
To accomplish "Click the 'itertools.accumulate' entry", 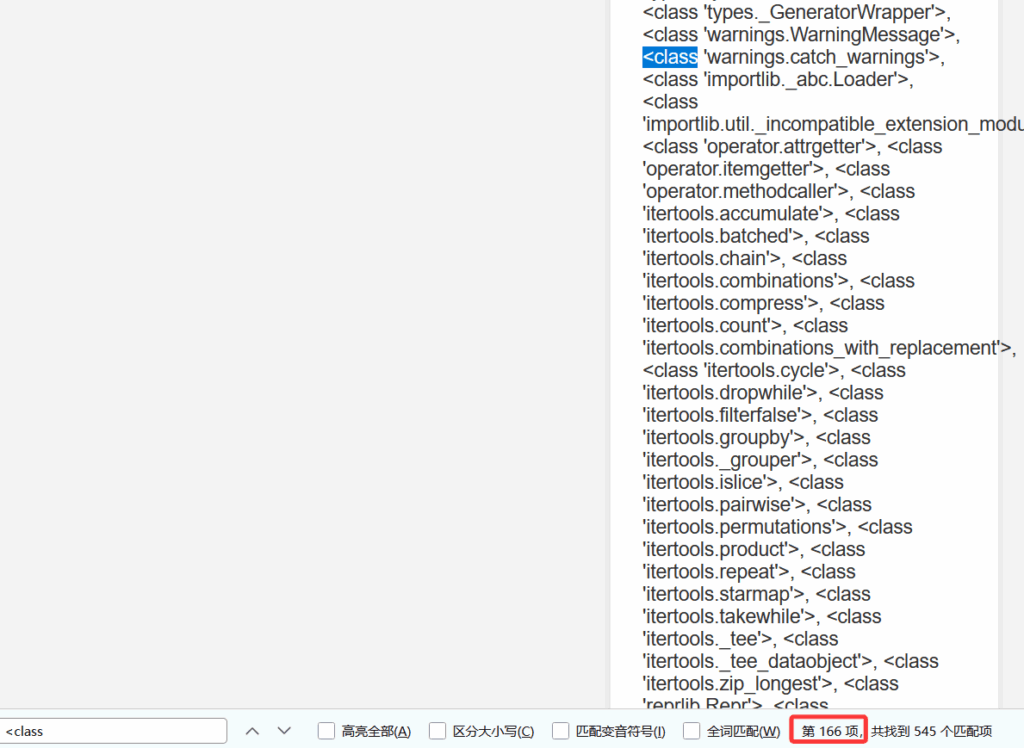I will (x=738, y=214).
